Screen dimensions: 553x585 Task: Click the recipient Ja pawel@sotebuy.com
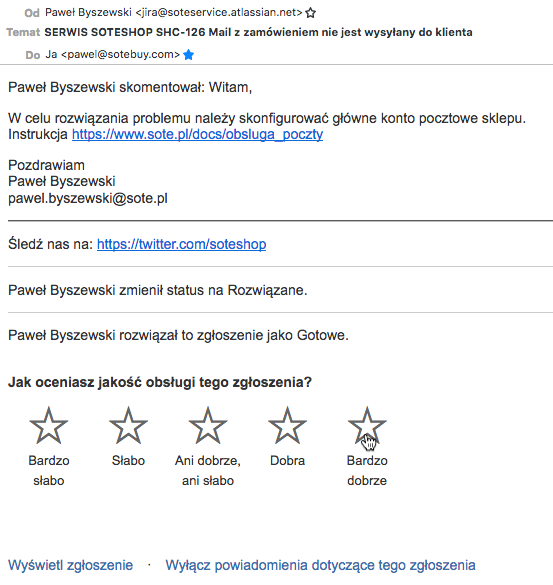[113, 54]
